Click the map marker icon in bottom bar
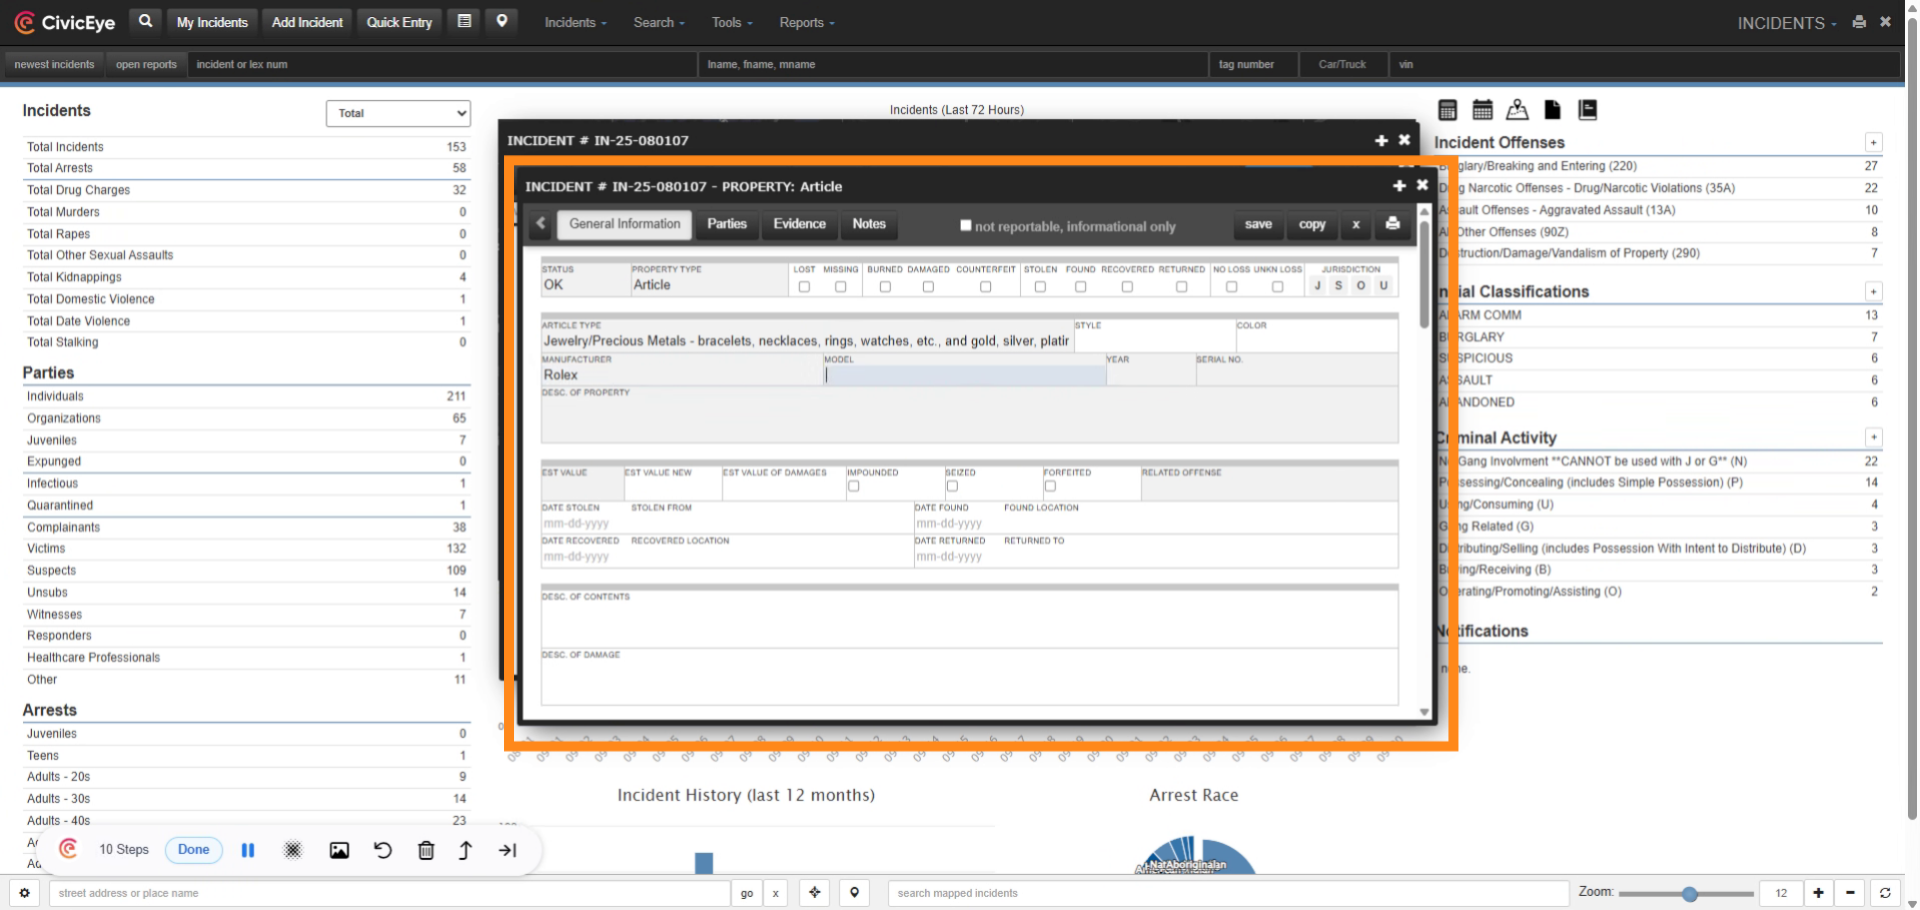This screenshot has width=1920, height=910. coord(854,893)
